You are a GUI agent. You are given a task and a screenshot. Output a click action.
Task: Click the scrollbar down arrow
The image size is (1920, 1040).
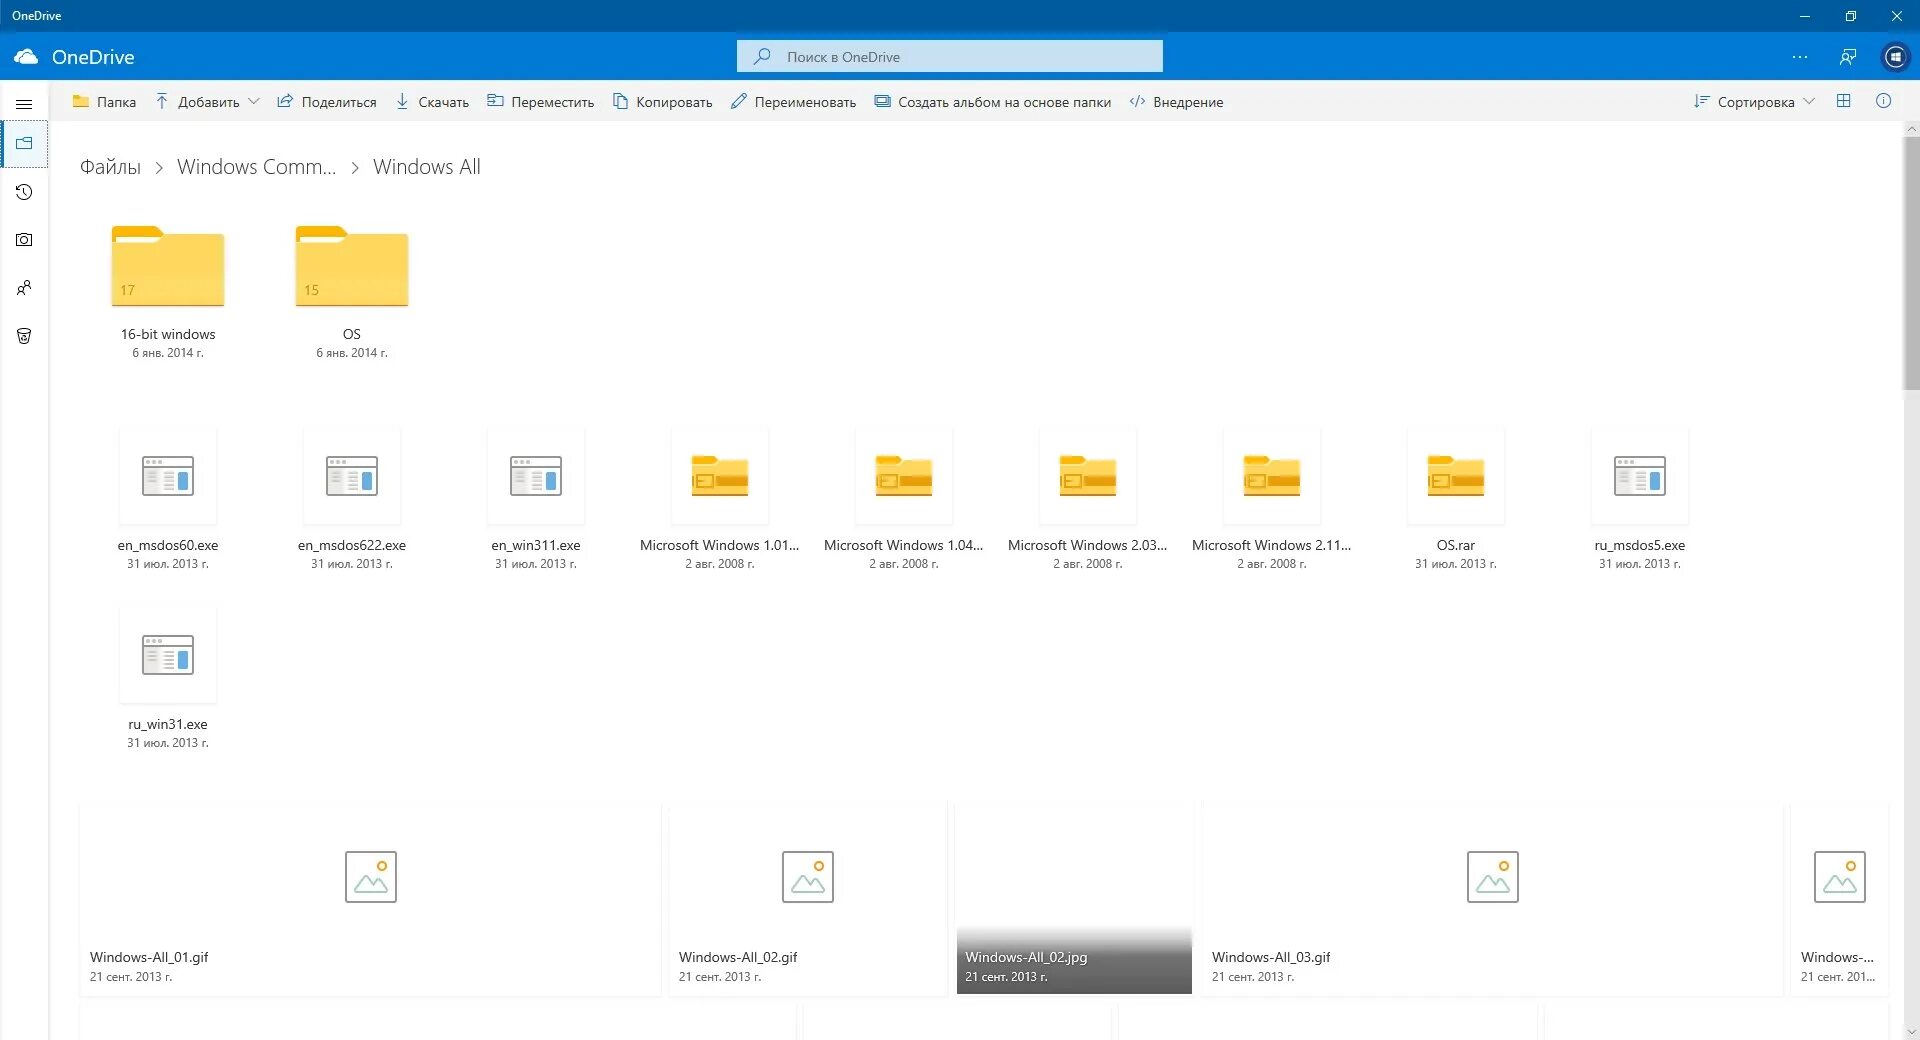pos(1911,1032)
